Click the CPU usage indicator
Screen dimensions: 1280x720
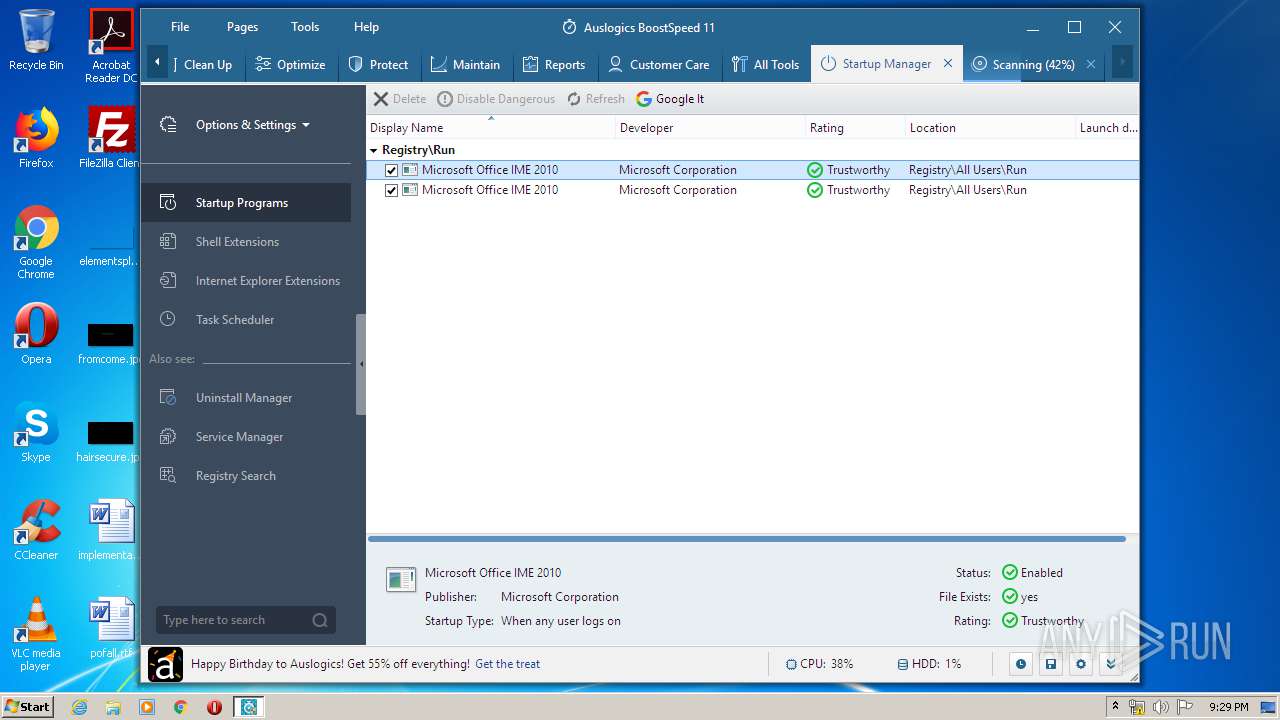point(819,664)
